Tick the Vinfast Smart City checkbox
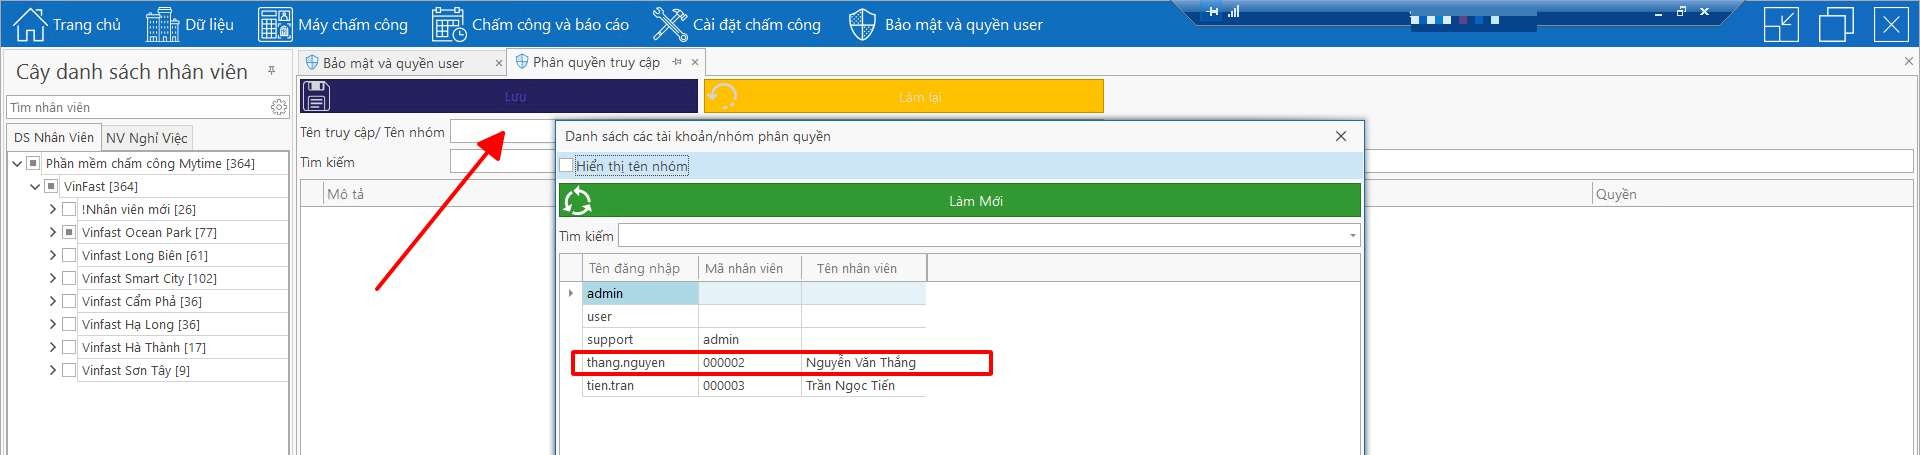 [x=69, y=278]
